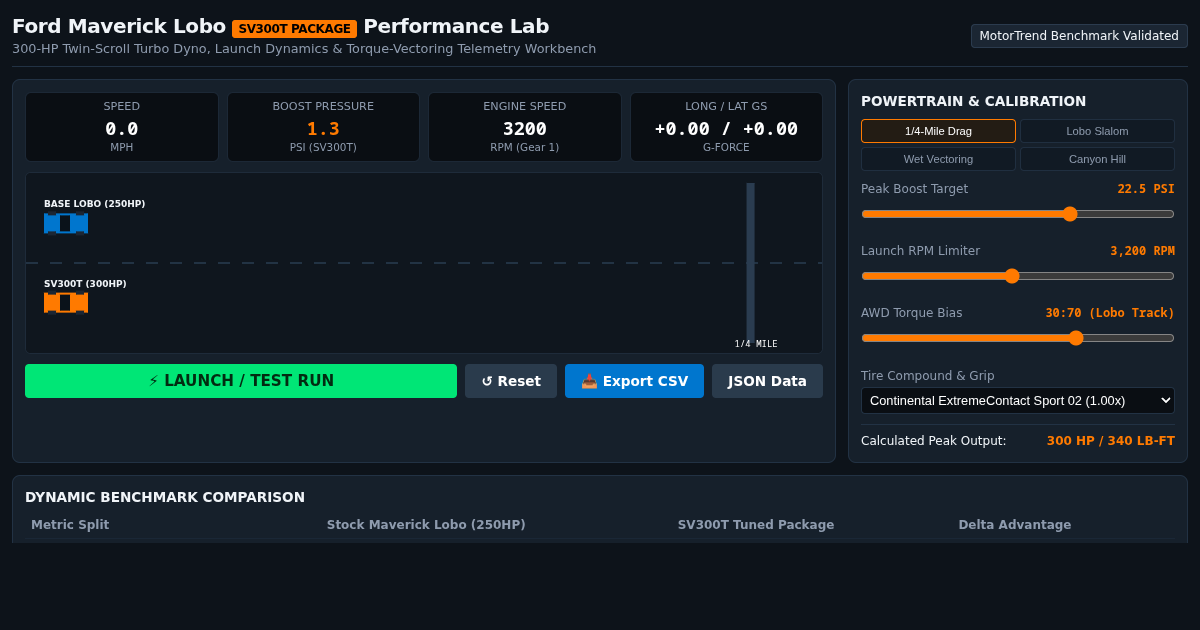Viewport: 1200px width, 630px height.
Task: Click the Speed 0.0 MPH readout
Action: click(122, 127)
